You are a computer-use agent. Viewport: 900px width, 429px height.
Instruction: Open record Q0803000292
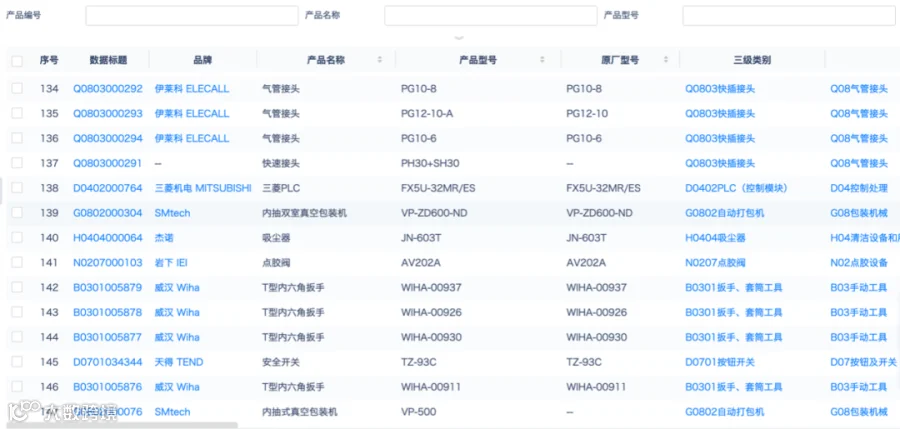pos(107,88)
